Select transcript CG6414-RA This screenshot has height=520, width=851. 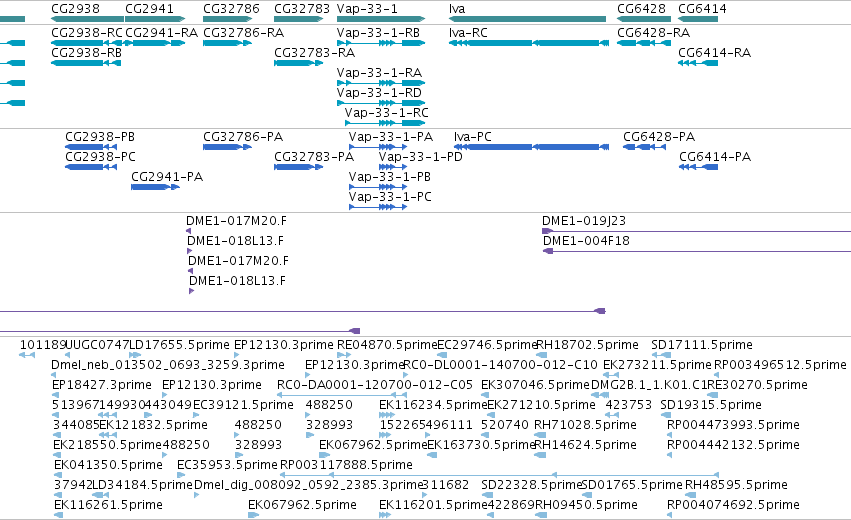(x=698, y=63)
